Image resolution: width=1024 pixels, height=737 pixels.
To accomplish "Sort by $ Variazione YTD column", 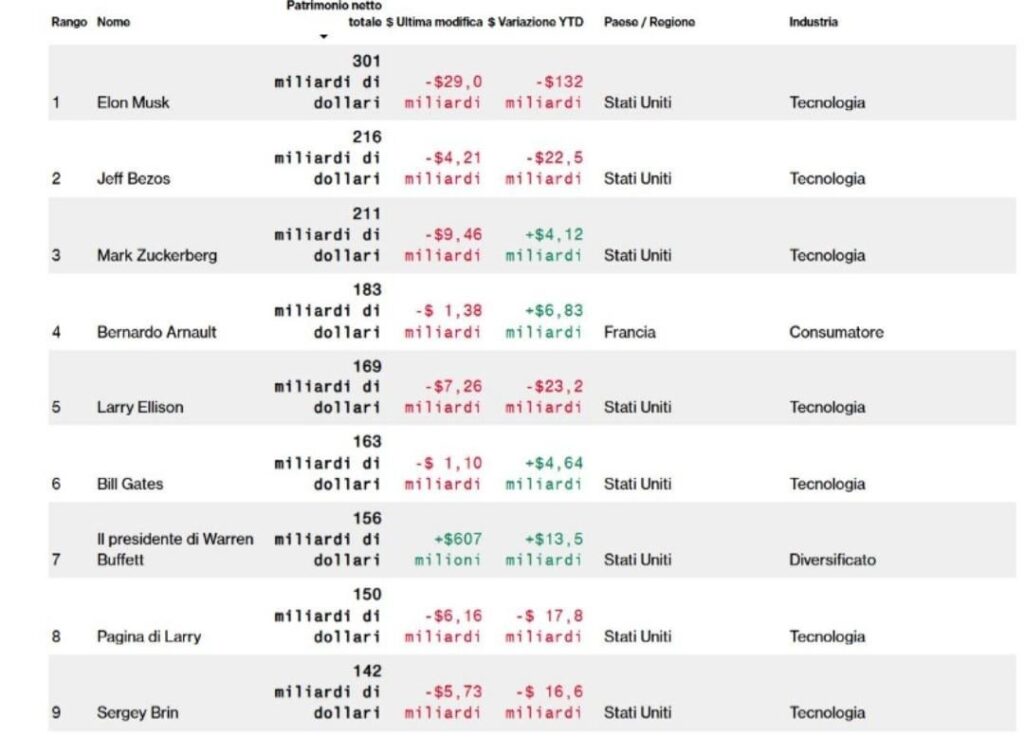I will tap(536, 22).
